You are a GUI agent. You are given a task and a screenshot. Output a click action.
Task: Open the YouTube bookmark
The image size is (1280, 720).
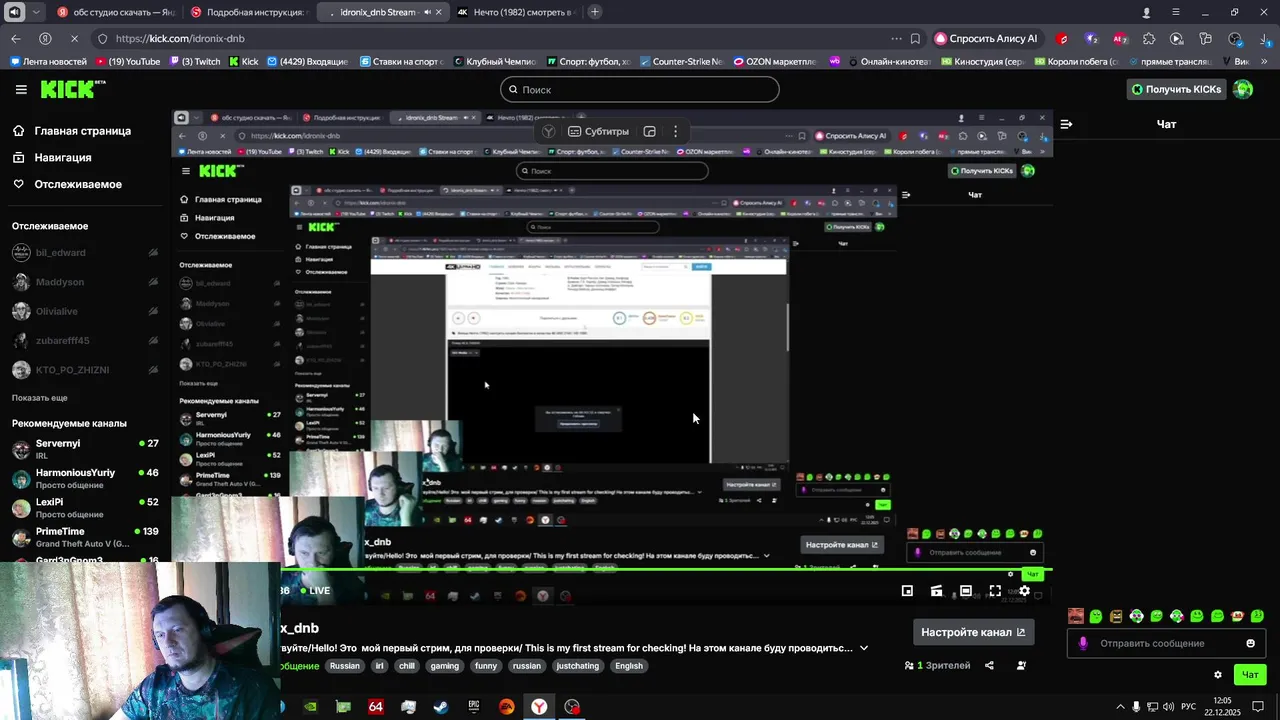[x=127, y=61]
